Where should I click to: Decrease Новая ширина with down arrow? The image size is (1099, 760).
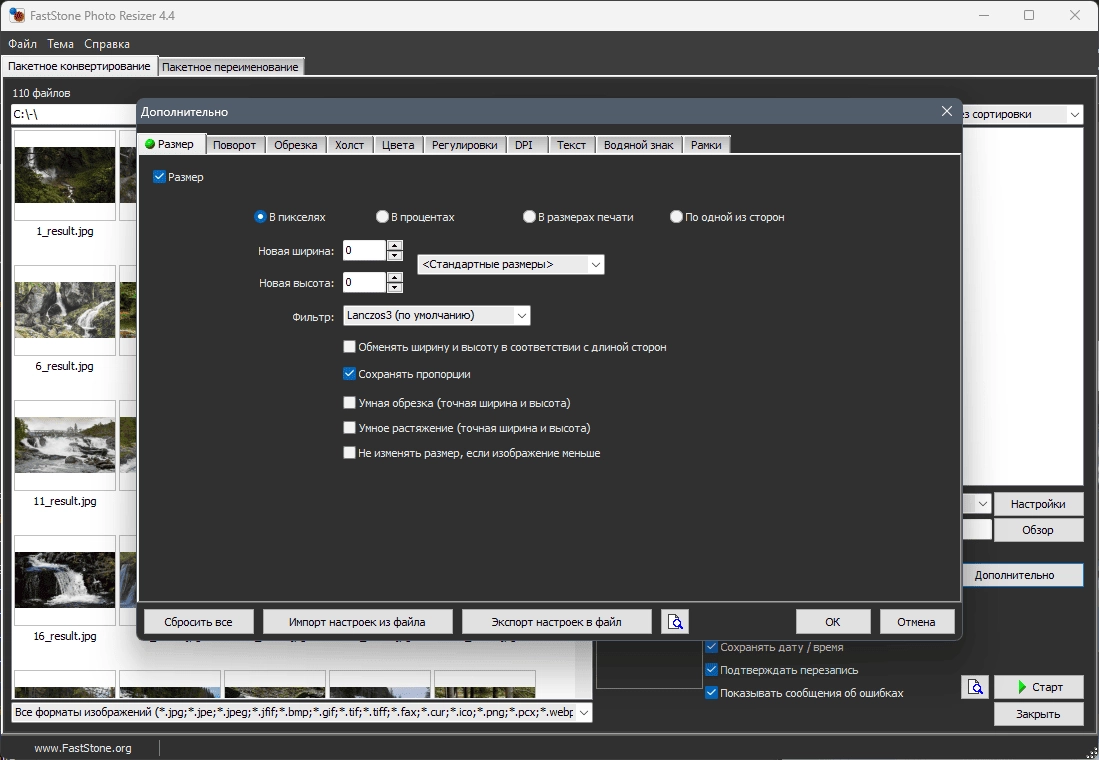point(395,255)
